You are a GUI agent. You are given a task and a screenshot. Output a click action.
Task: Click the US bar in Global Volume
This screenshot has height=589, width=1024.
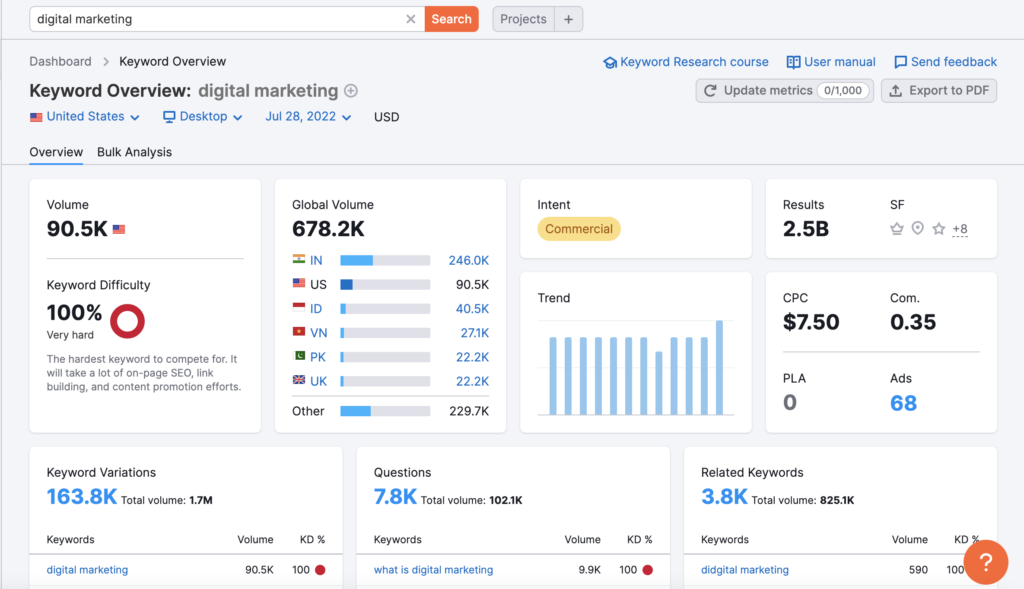(385, 285)
